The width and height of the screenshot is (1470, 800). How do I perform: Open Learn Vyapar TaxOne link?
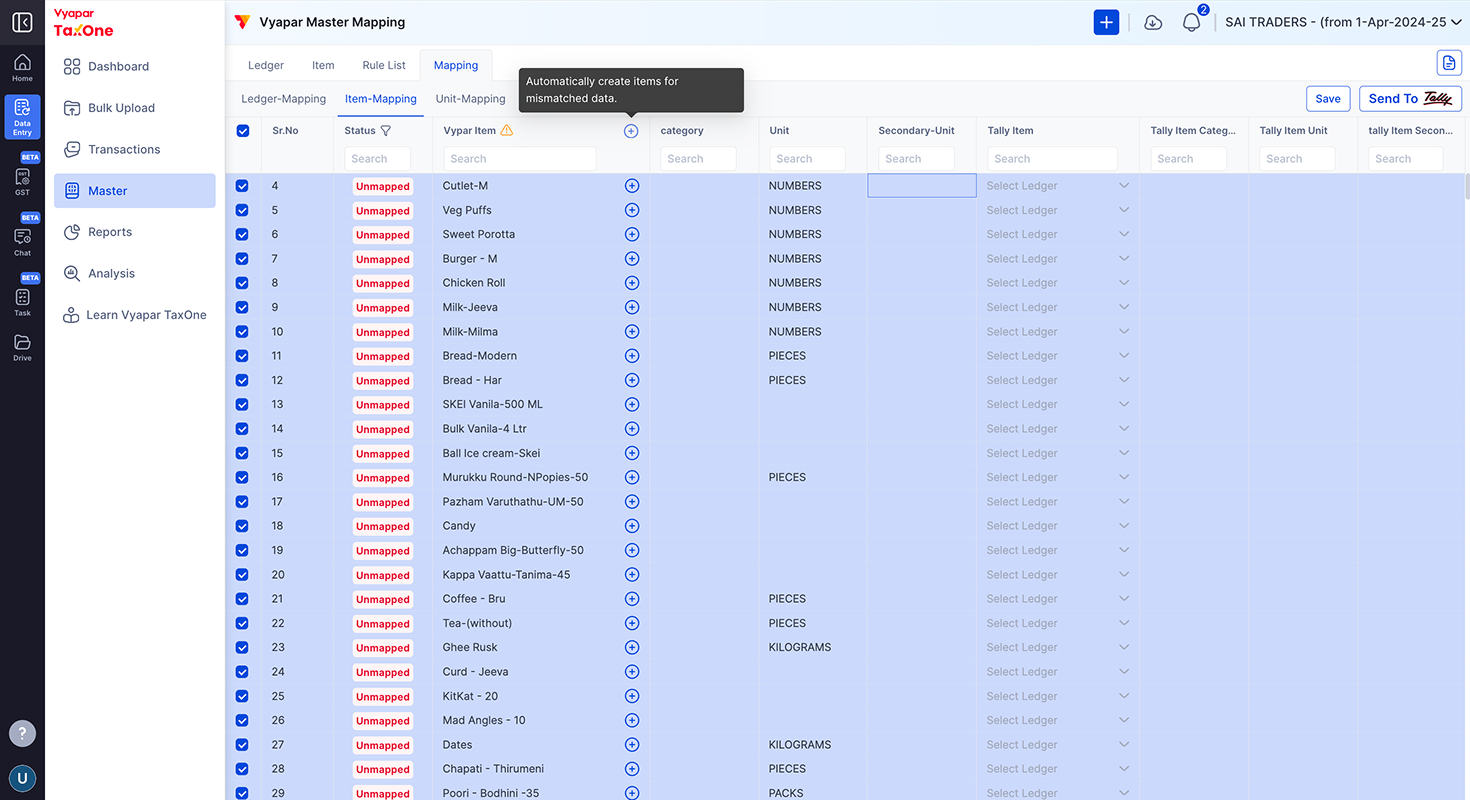point(135,315)
